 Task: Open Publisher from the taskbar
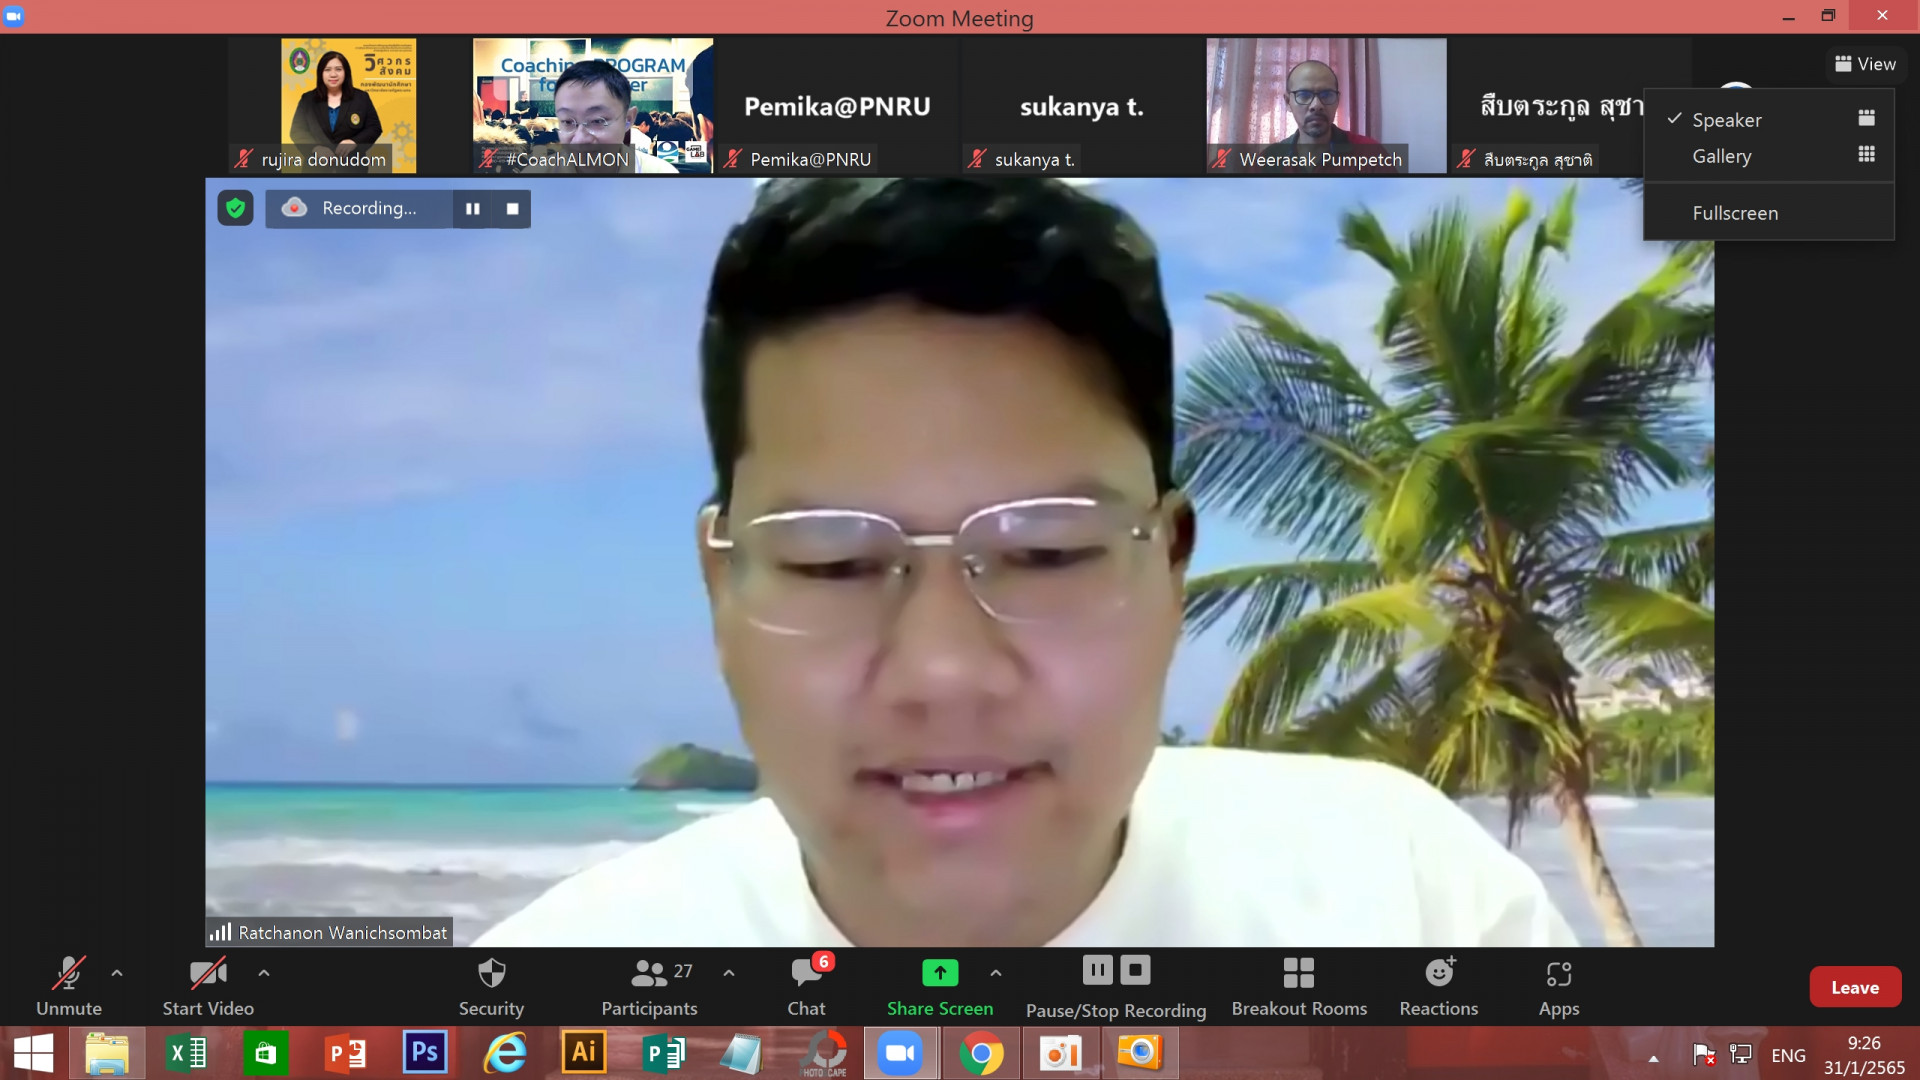coord(663,1054)
